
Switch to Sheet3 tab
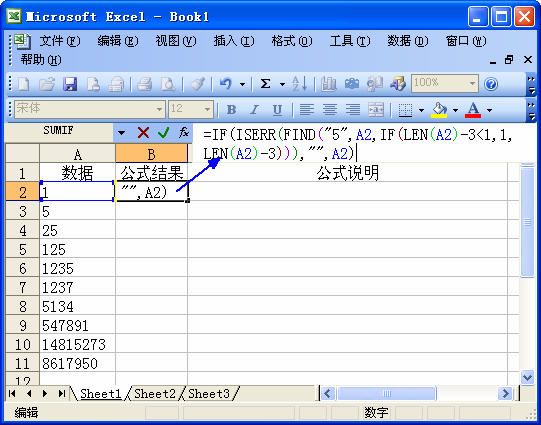[x=209, y=394]
